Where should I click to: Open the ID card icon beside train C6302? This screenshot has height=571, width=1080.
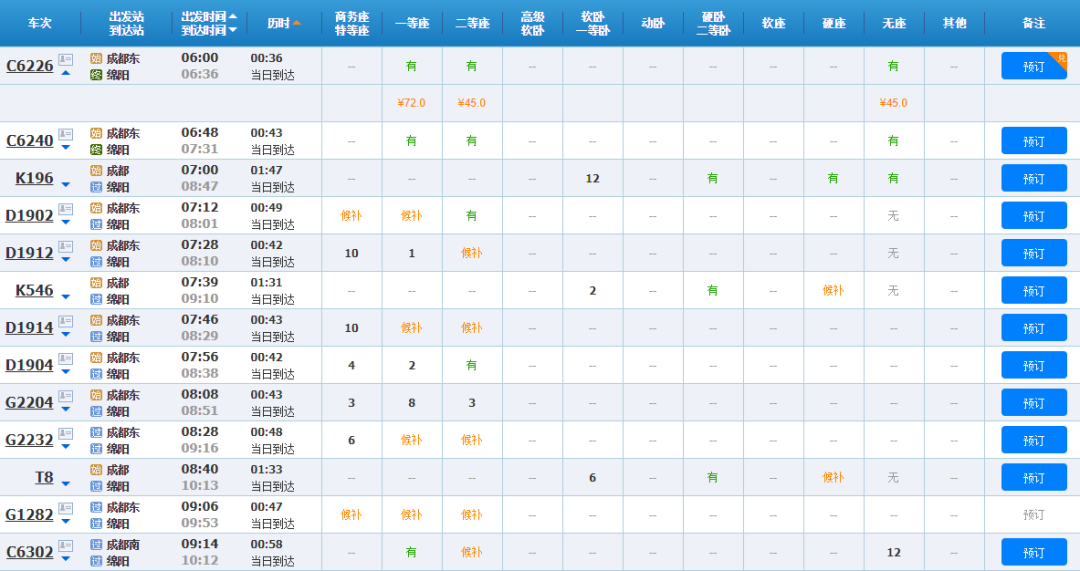click(x=65, y=546)
